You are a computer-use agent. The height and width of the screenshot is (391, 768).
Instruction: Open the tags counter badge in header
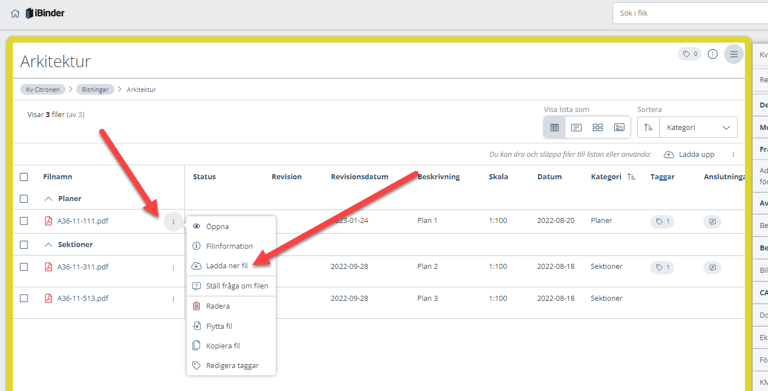click(690, 54)
